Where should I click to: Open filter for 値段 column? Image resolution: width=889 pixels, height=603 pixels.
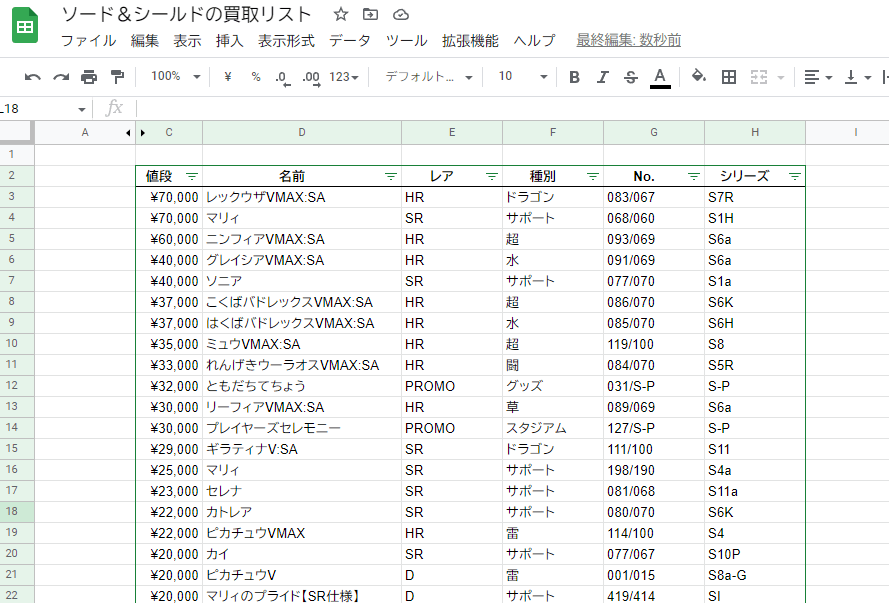192,176
